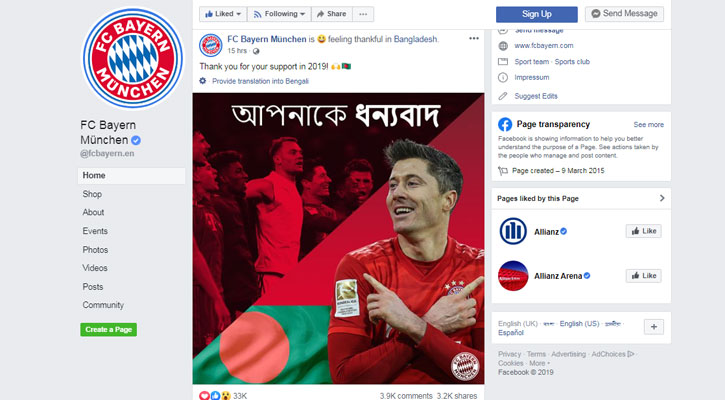Screen dimensions: 725x400
Task: Open the Following dropdown button
Action: coord(279,14)
